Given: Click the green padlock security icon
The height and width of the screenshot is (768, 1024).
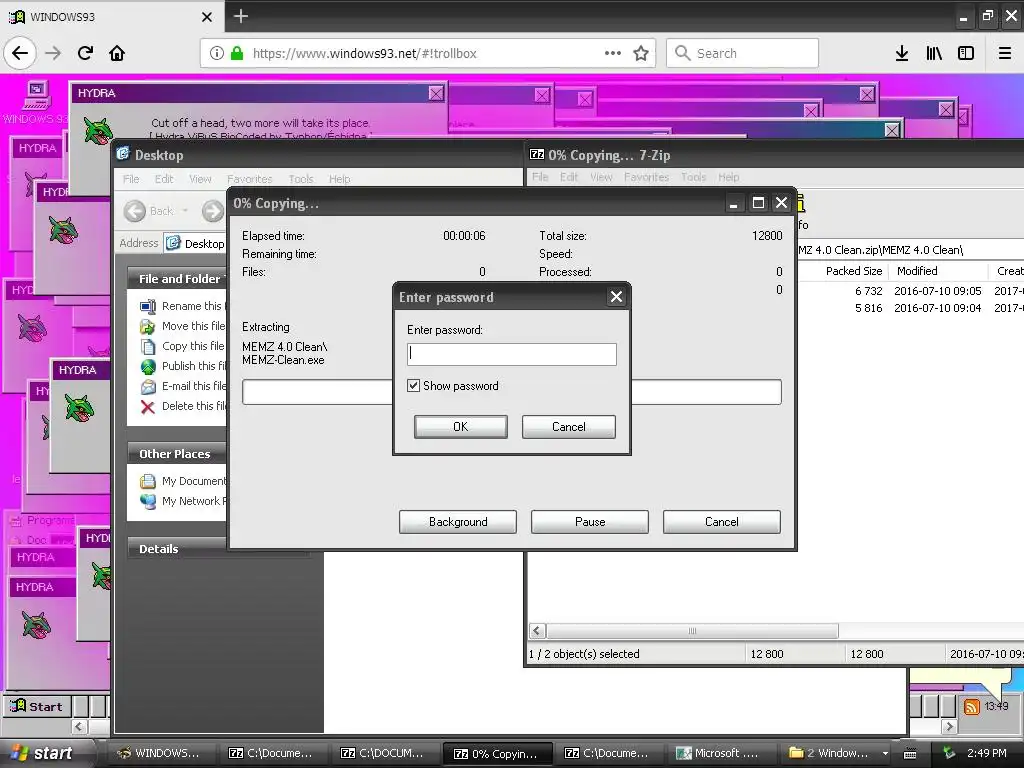Looking at the screenshot, I should (236, 53).
